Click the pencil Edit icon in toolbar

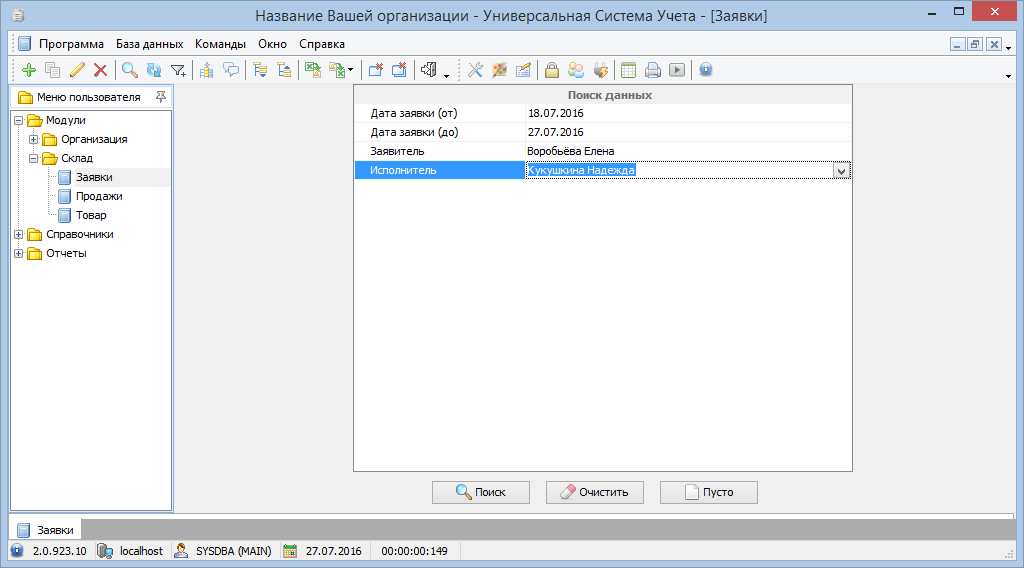[77, 70]
